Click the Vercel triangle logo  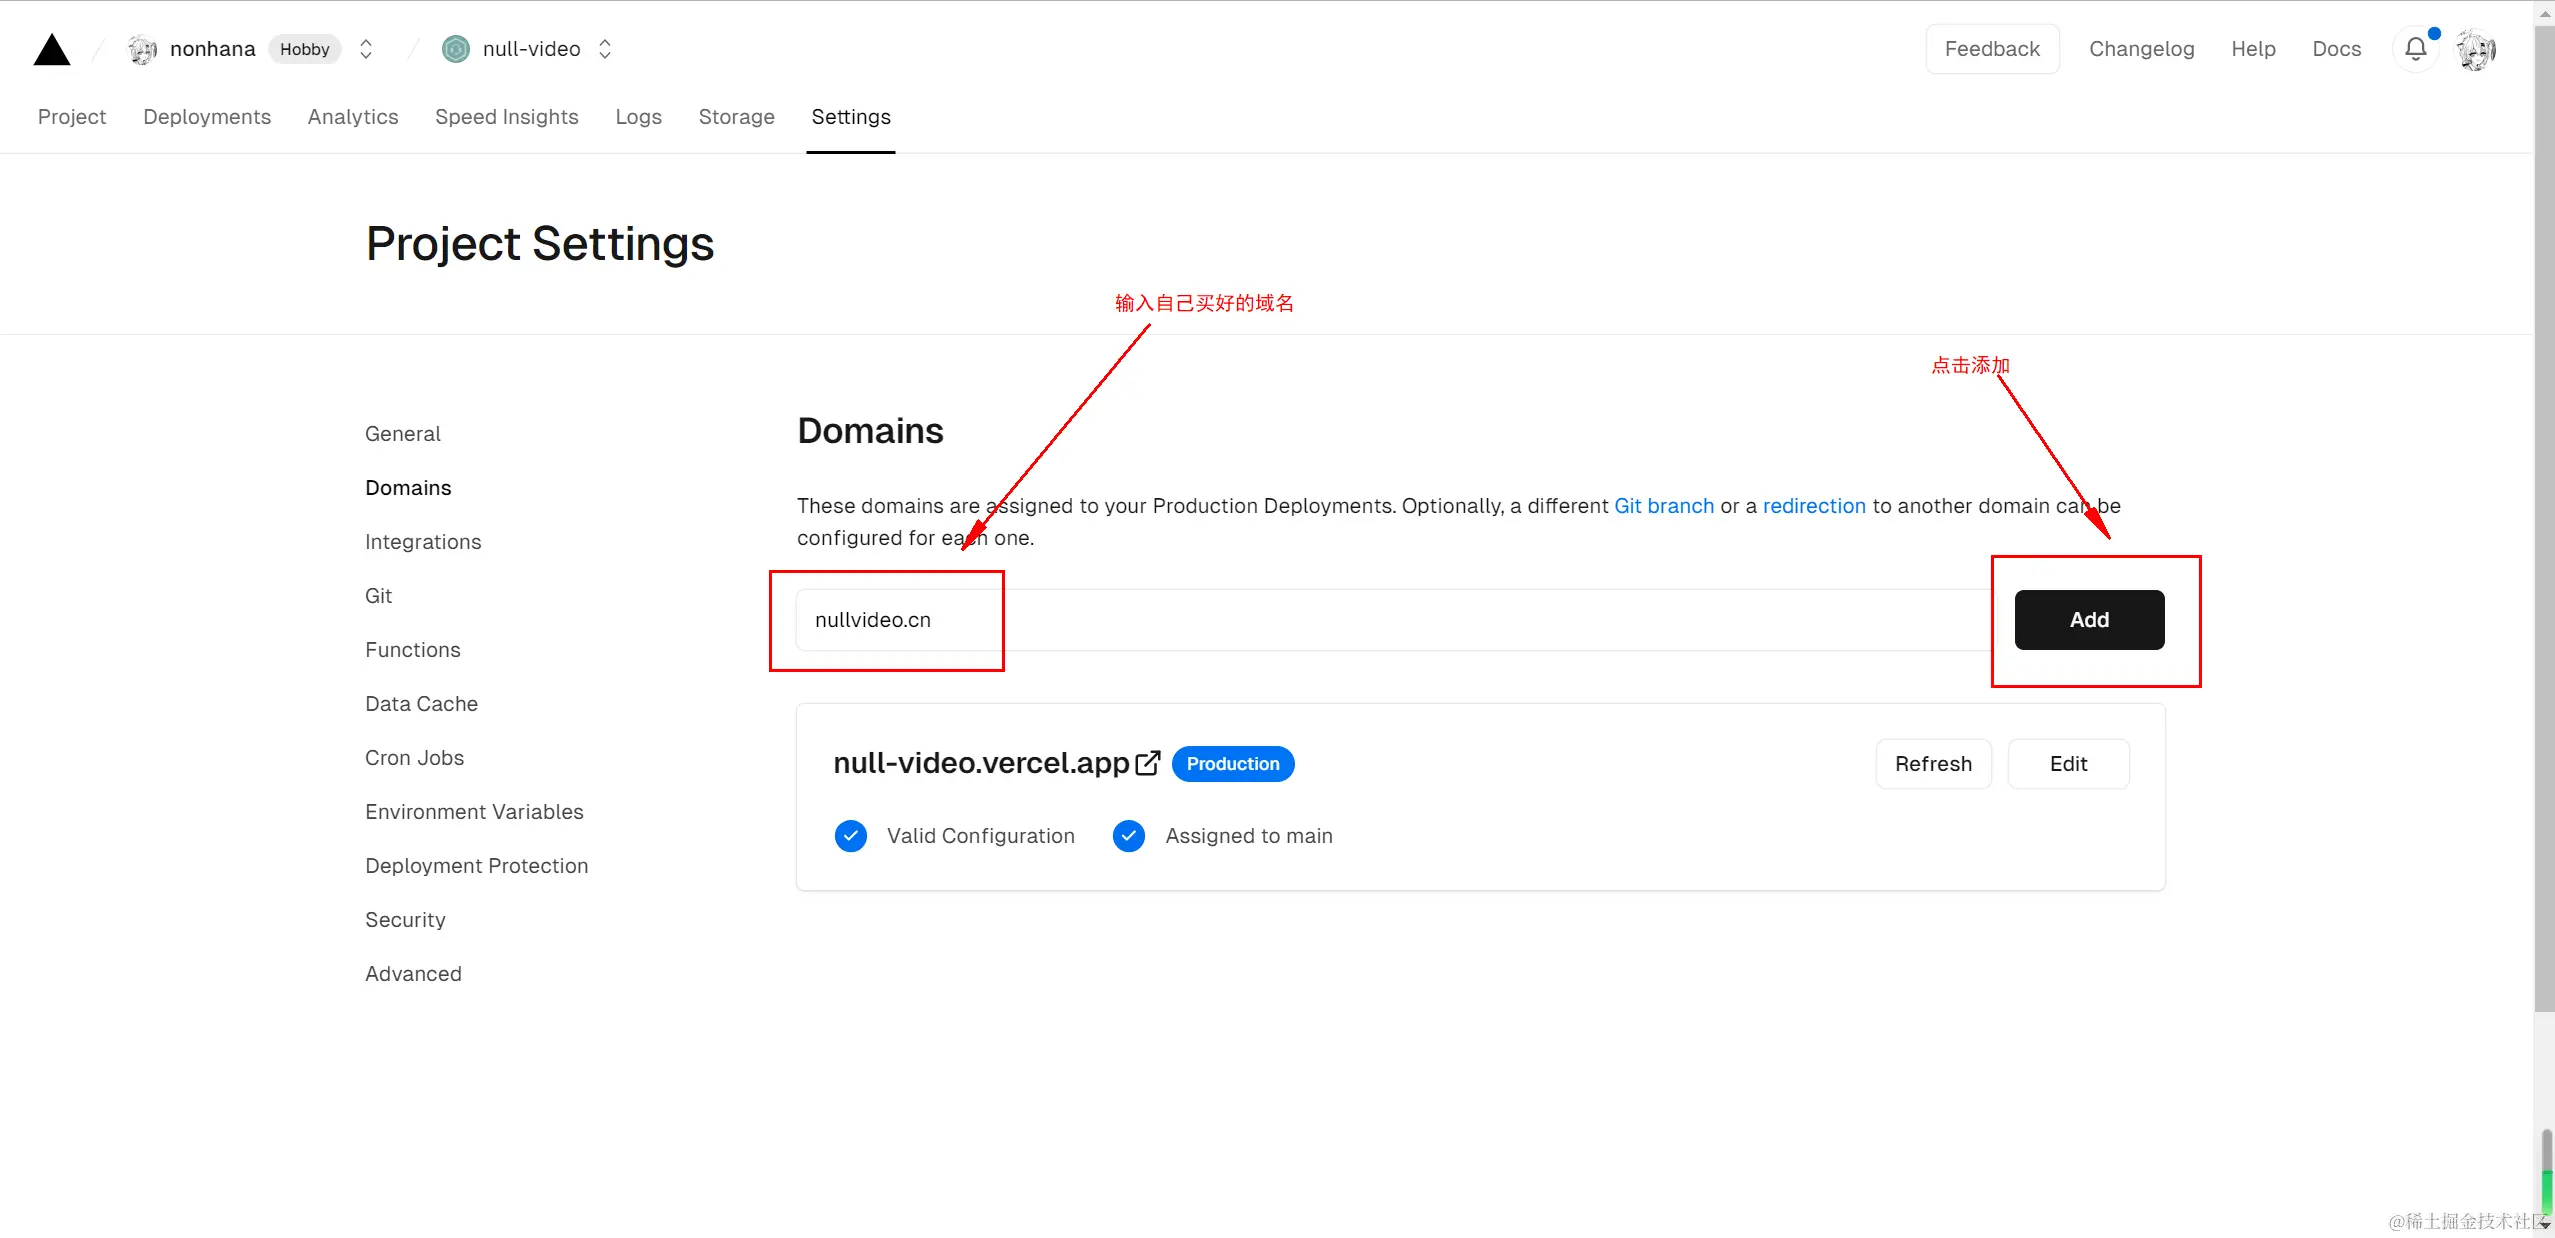pos(52,50)
